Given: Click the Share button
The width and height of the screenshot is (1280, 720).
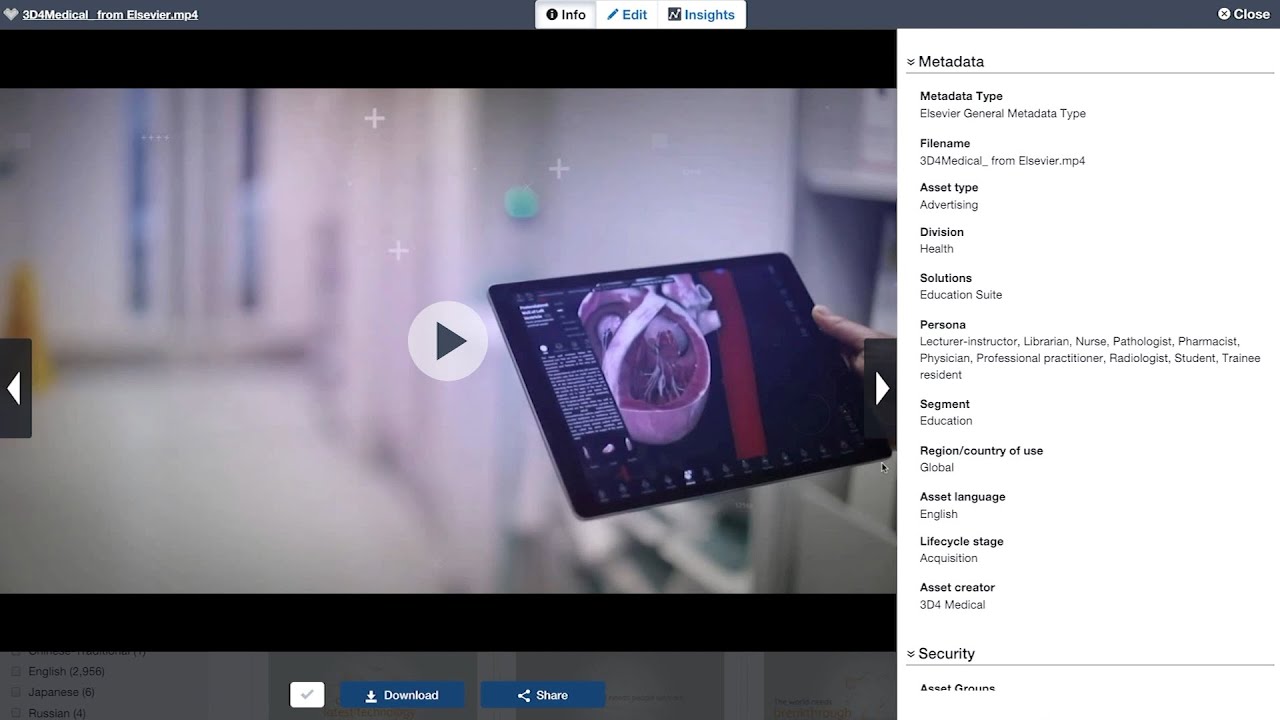Looking at the screenshot, I should pos(543,695).
